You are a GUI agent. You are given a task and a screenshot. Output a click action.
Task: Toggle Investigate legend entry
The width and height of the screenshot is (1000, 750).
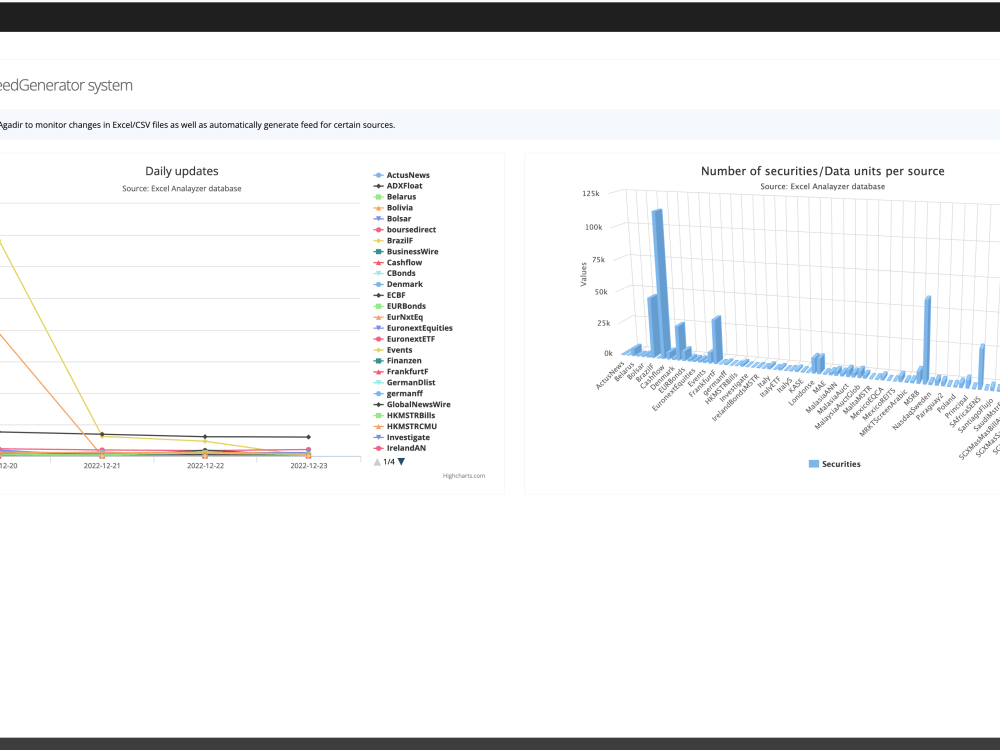(402, 437)
